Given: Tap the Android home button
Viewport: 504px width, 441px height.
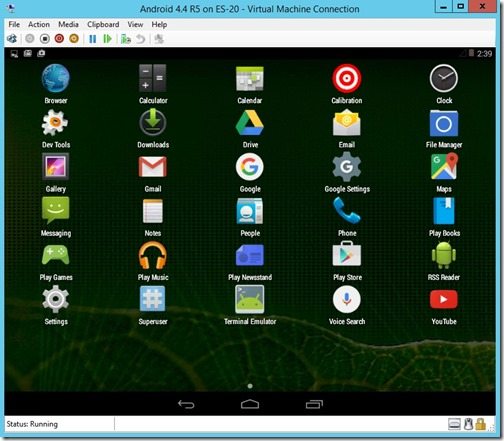Looking at the screenshot, I should (x=250, y=404).
